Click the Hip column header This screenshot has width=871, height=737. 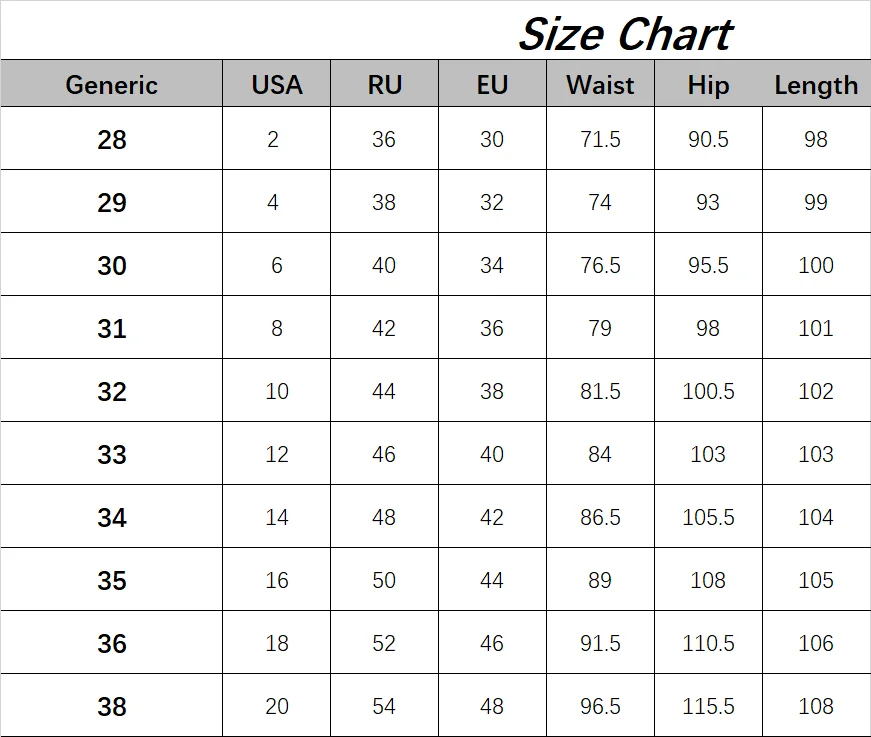(708, 85)
